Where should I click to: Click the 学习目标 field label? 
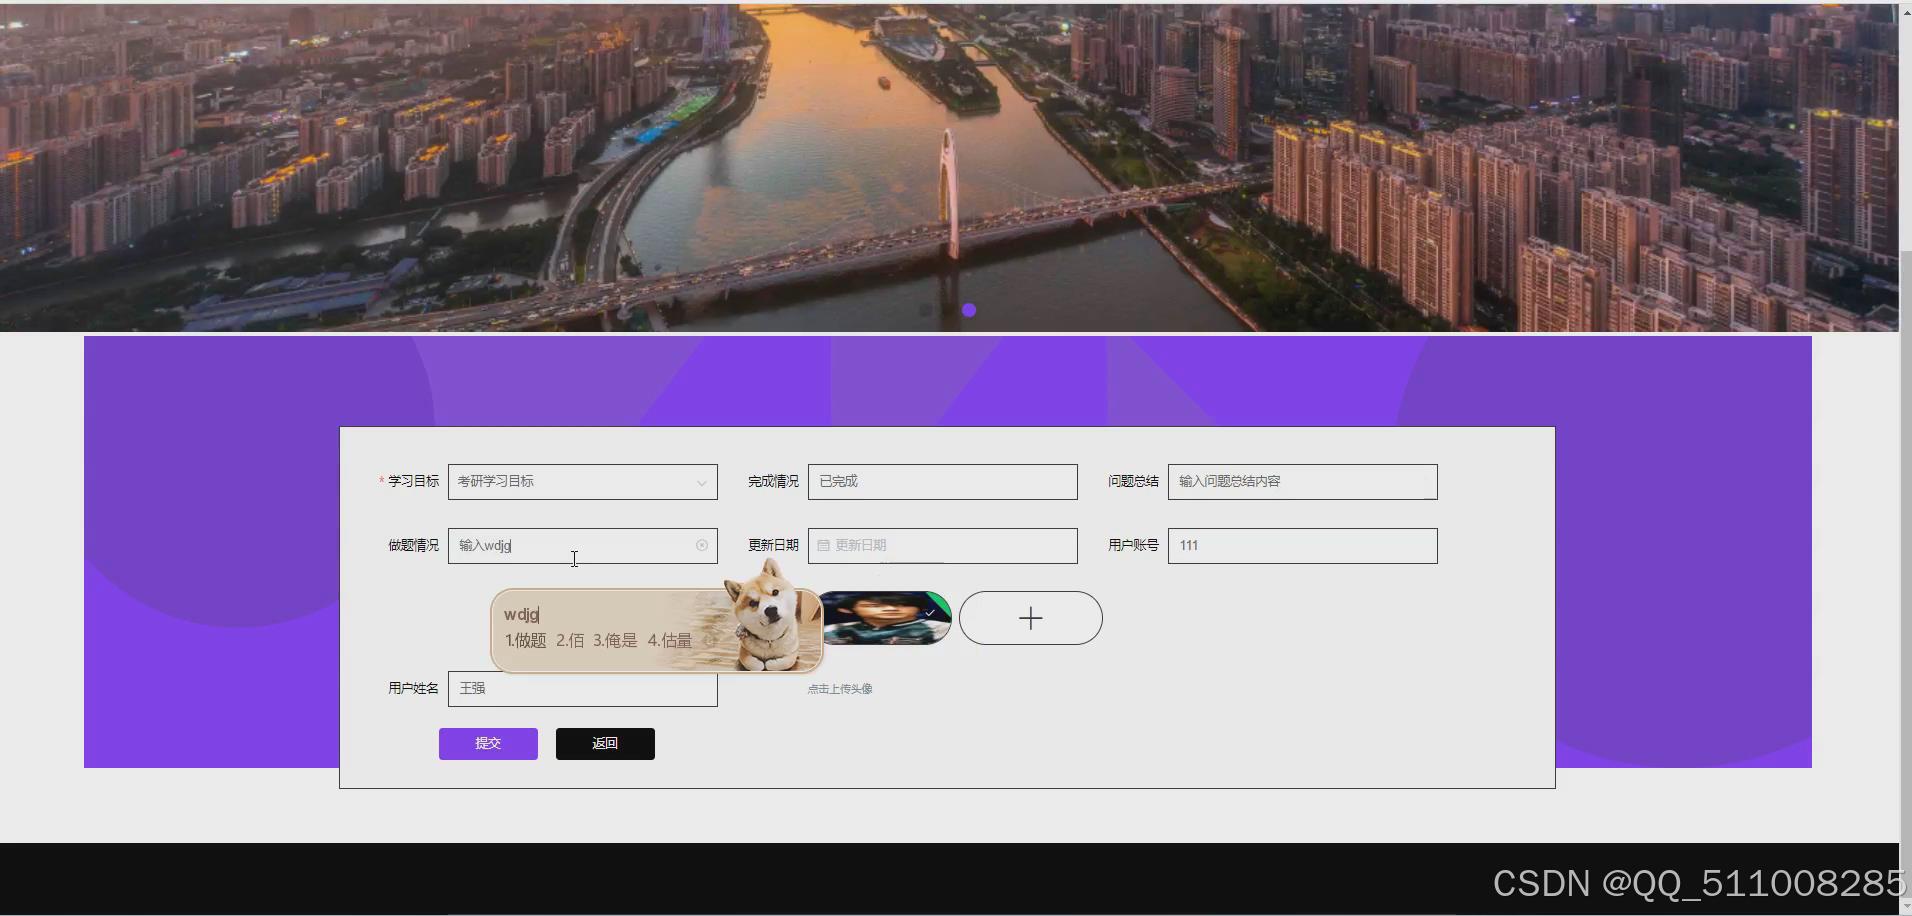point(413,482)
